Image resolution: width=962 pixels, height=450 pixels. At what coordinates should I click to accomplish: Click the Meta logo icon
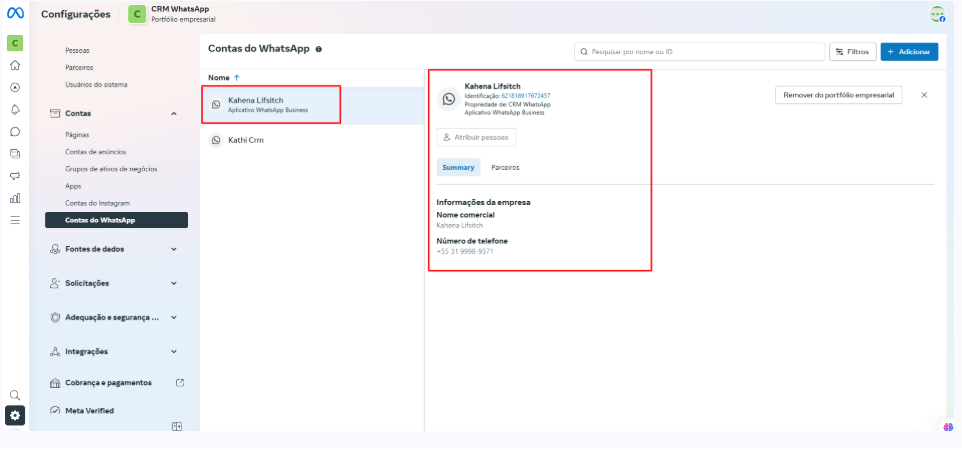[15, 13]
